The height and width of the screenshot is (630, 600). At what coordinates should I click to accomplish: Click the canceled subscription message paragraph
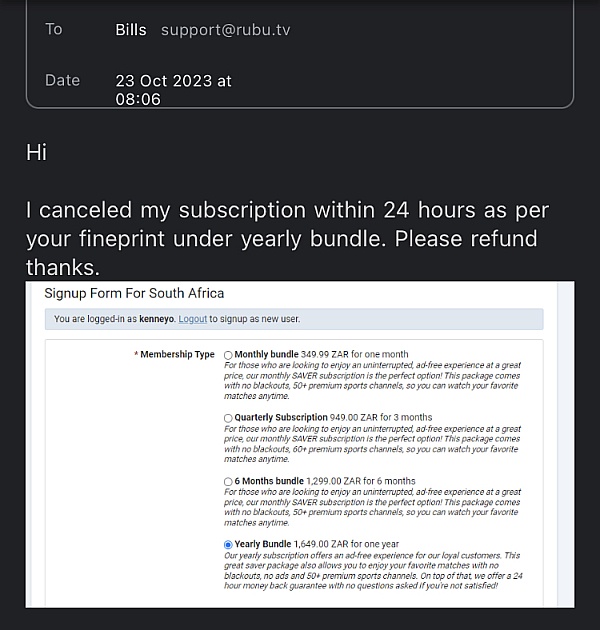tap(287, 239)
